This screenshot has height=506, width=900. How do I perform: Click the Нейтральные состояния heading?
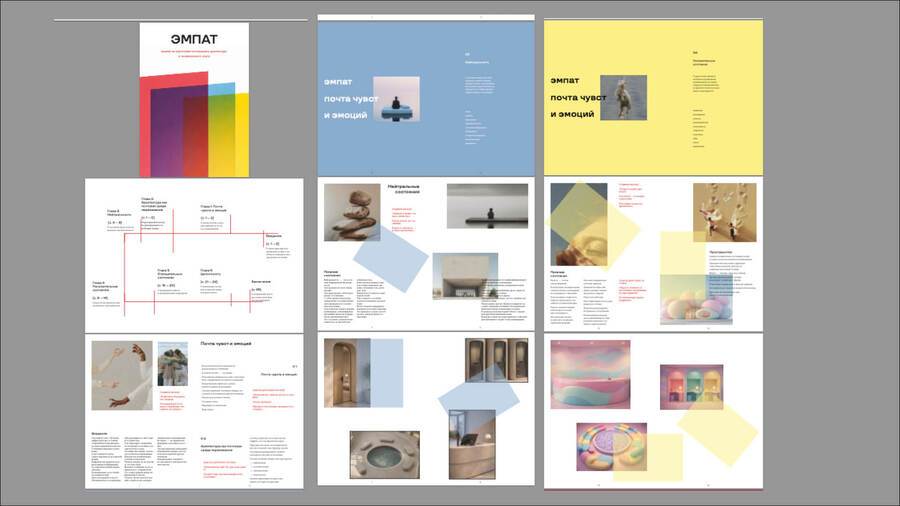coord(405,189)
